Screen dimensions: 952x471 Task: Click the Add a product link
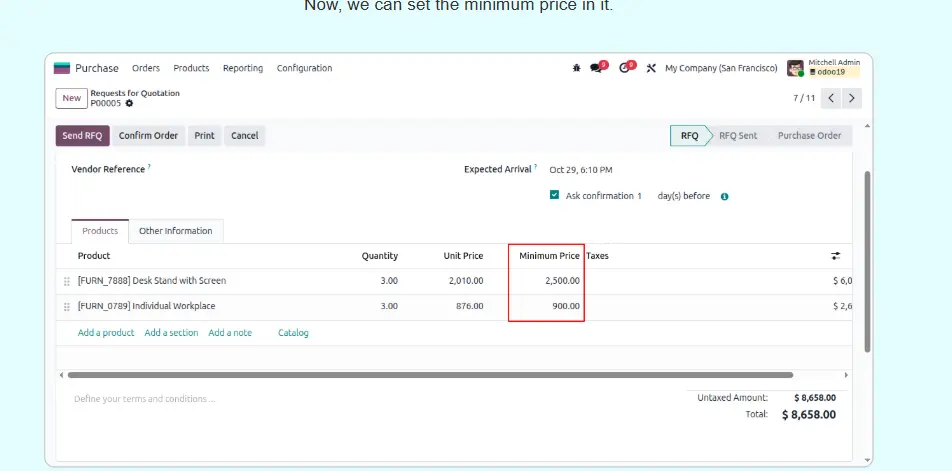[x=106, y=333]
